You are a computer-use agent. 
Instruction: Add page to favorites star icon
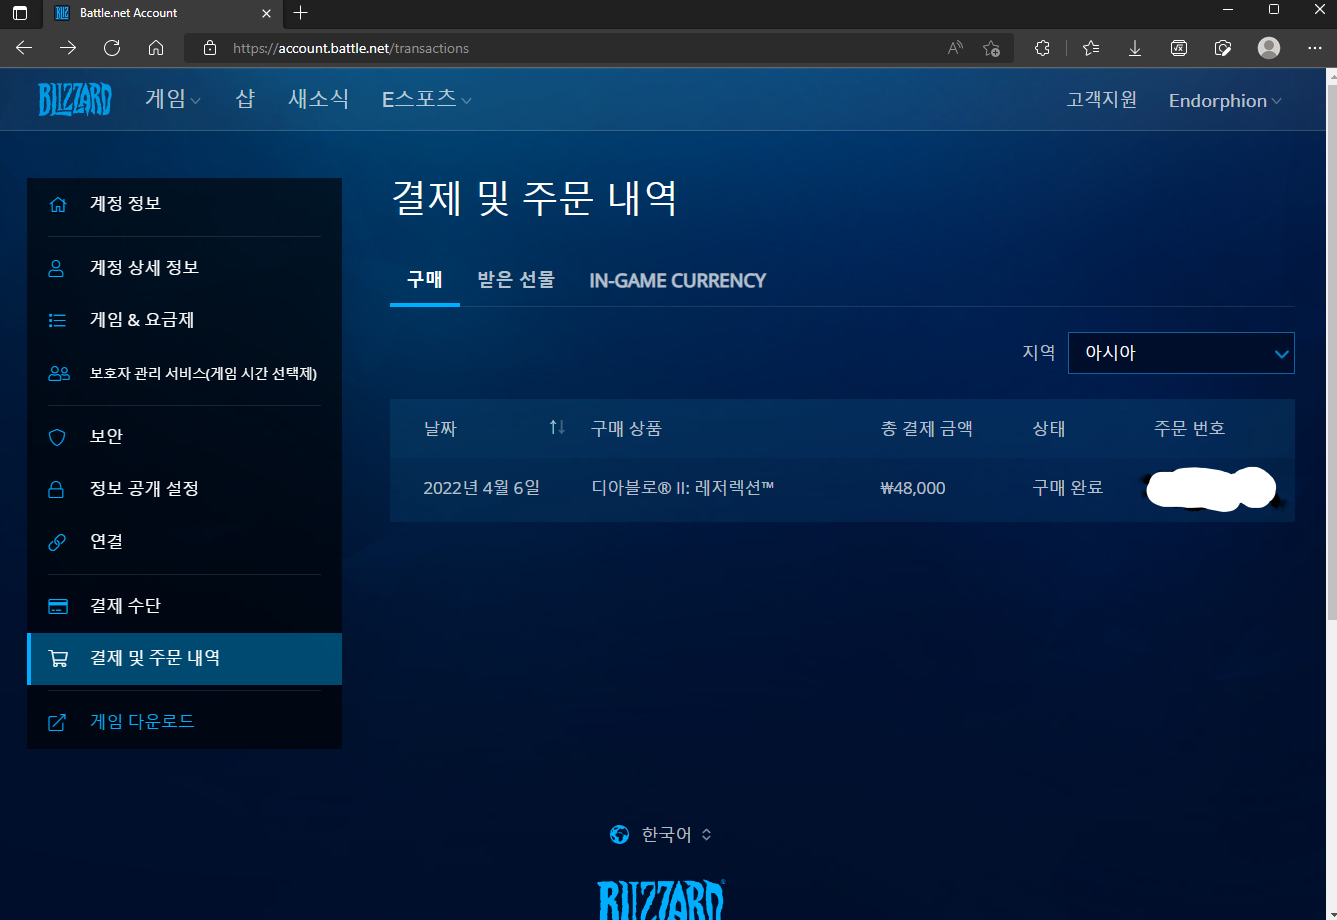click(x=991, y=48)
